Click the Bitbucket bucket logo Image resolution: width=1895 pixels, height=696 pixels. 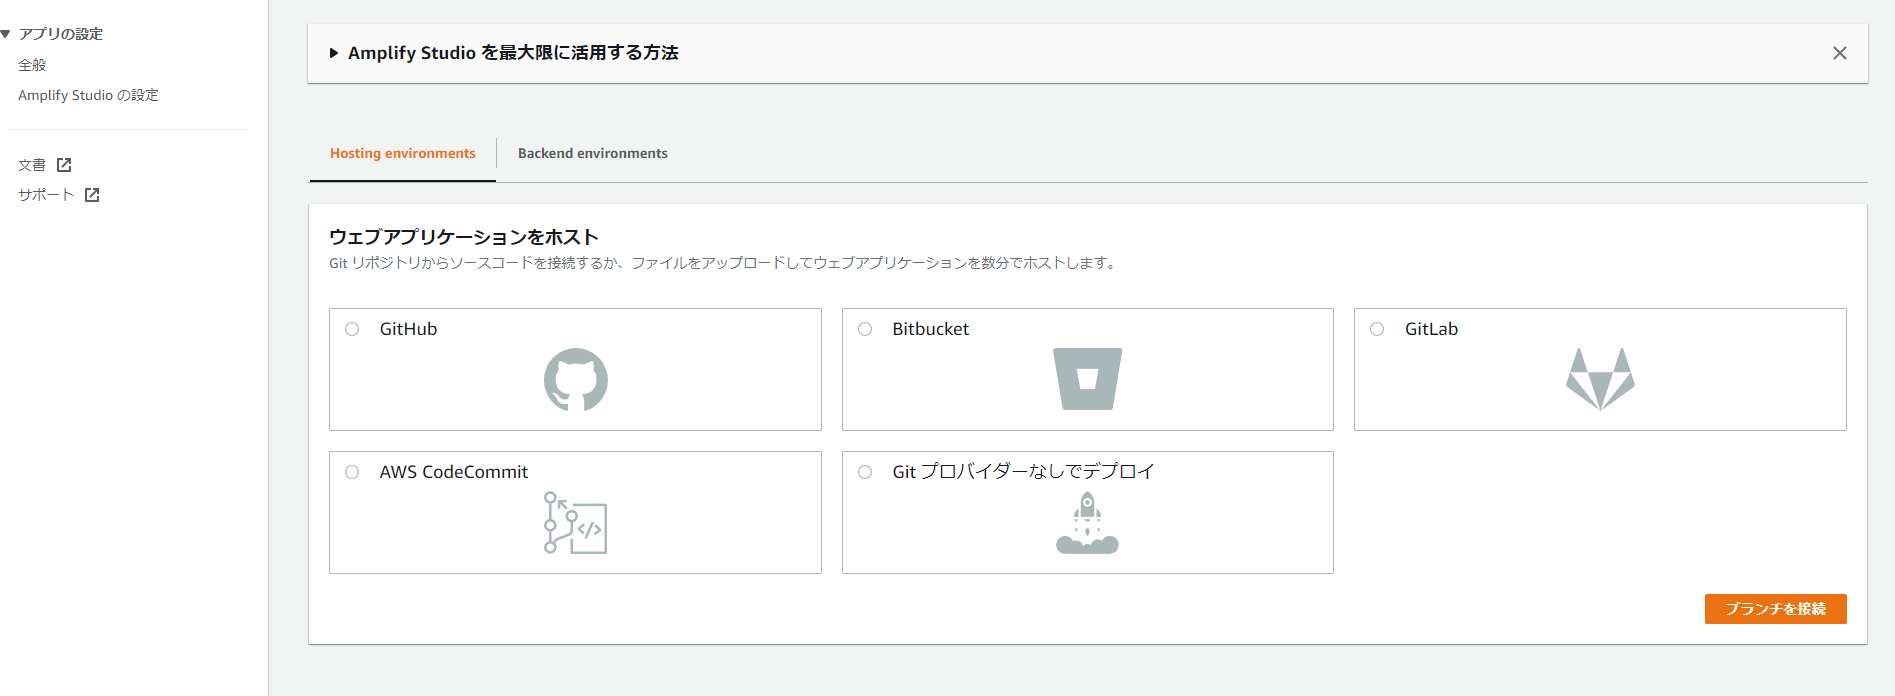click(x=1087, y=379)
